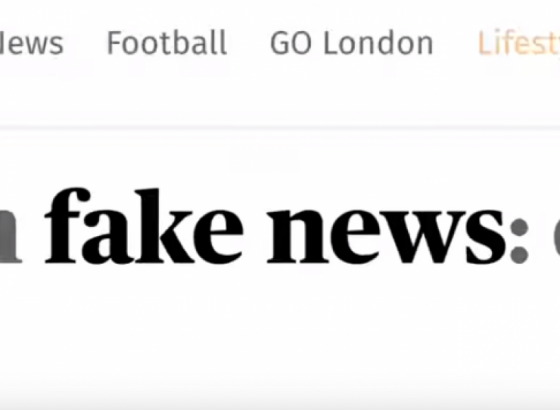Screen dimensions: 560x410
Task: Open the GO London section
Action: [x=352, y=43]
